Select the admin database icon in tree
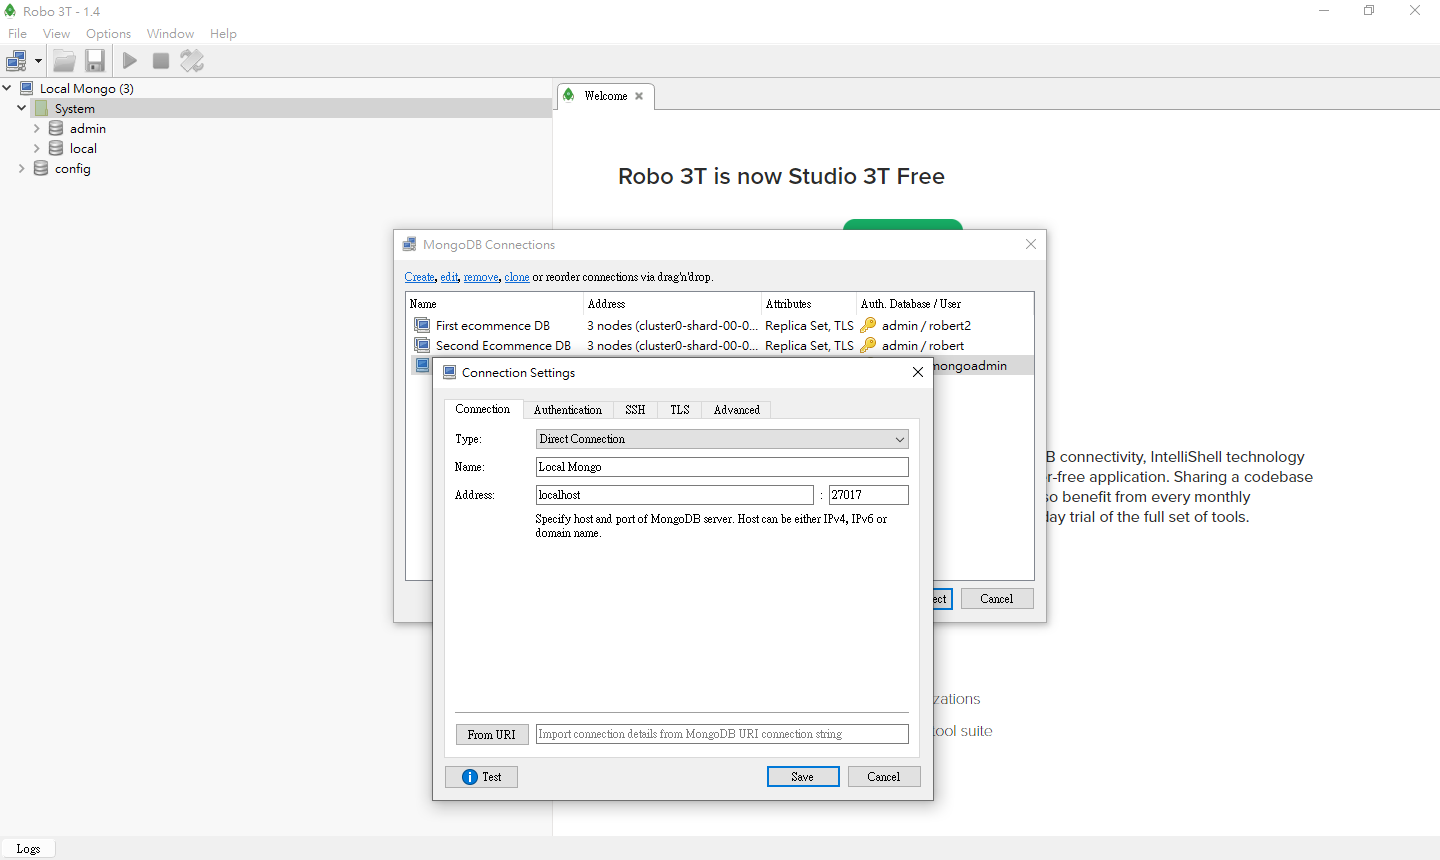 tap(56, 129)
